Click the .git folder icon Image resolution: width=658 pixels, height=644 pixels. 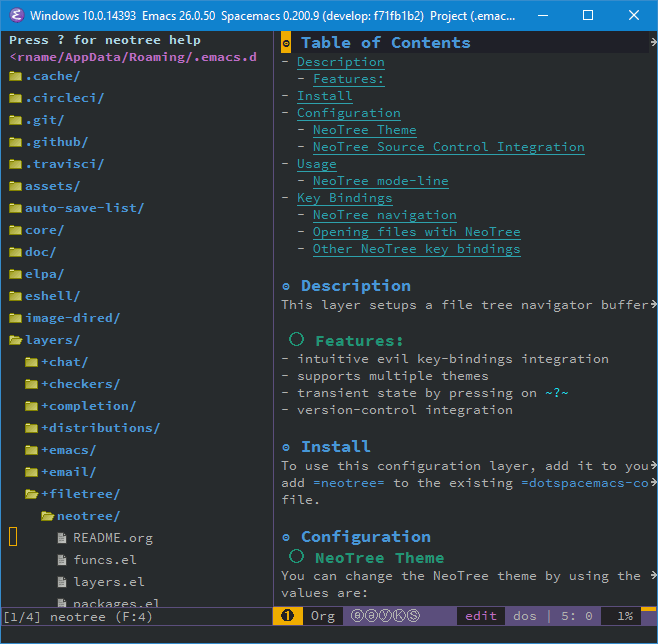pyautogui.click(x=16, y=120)
